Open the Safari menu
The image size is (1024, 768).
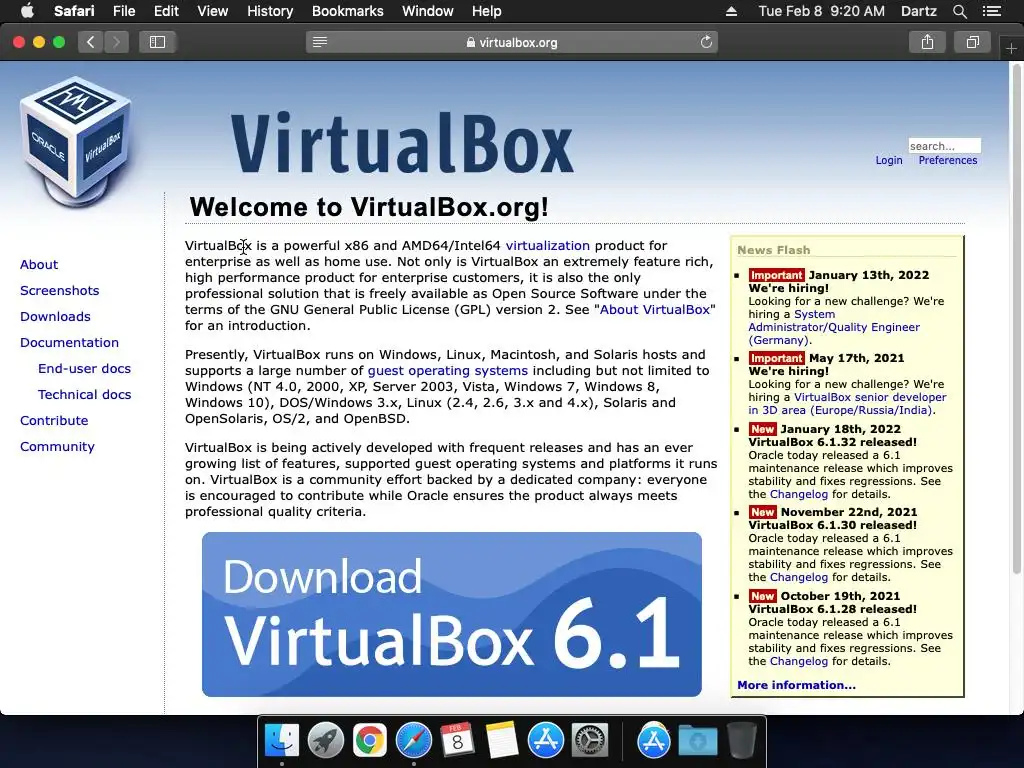coord(74,11)
